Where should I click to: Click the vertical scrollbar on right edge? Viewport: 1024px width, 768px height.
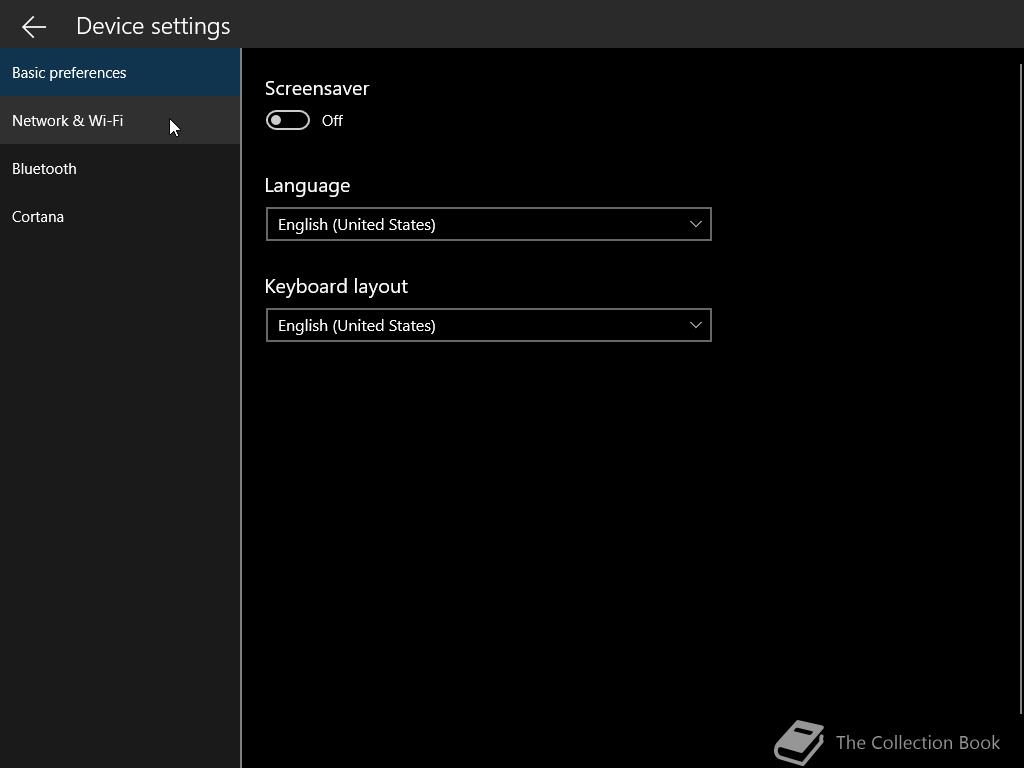coord(1021,389)
